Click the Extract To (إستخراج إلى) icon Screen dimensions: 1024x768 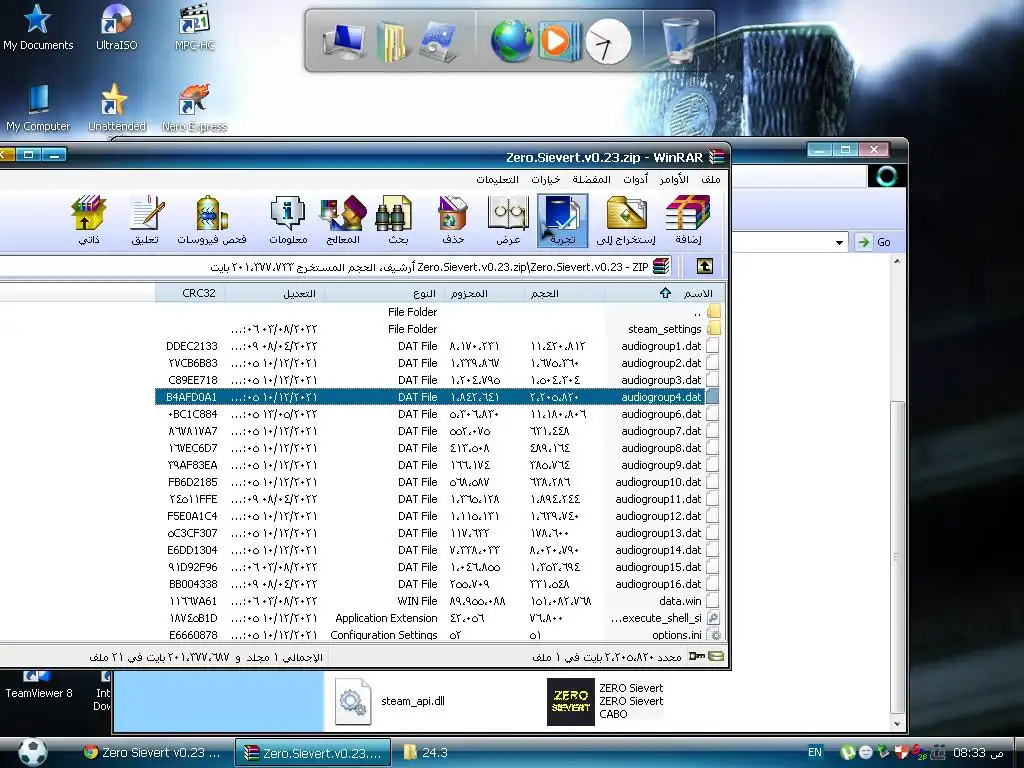626,221
